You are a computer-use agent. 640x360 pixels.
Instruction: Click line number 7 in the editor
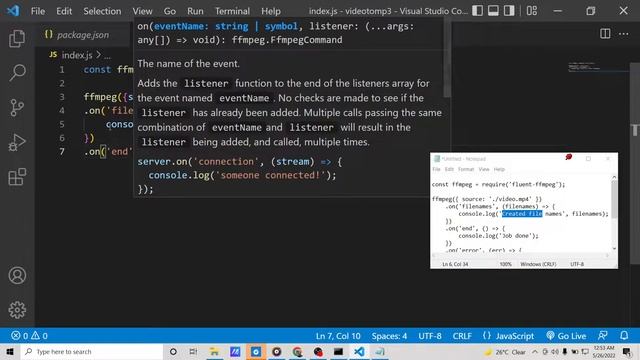62,152
